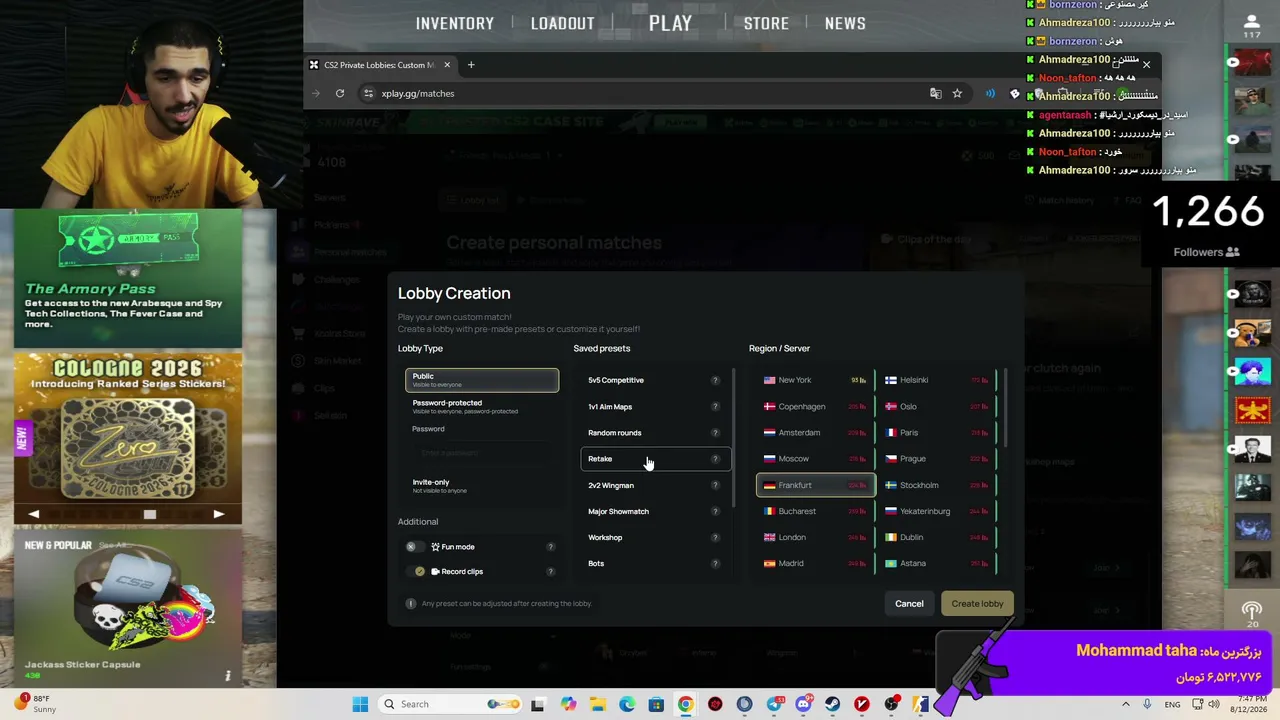Select the Password-protected lobby type
This screenshot has width=1280, height=720.
click(482, 406)
